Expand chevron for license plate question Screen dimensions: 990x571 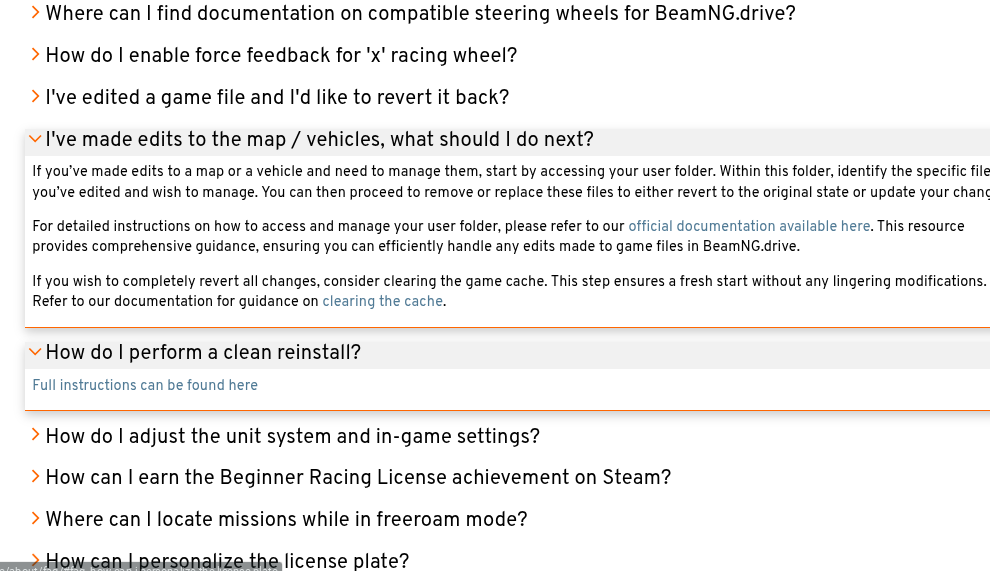[36, 560]
